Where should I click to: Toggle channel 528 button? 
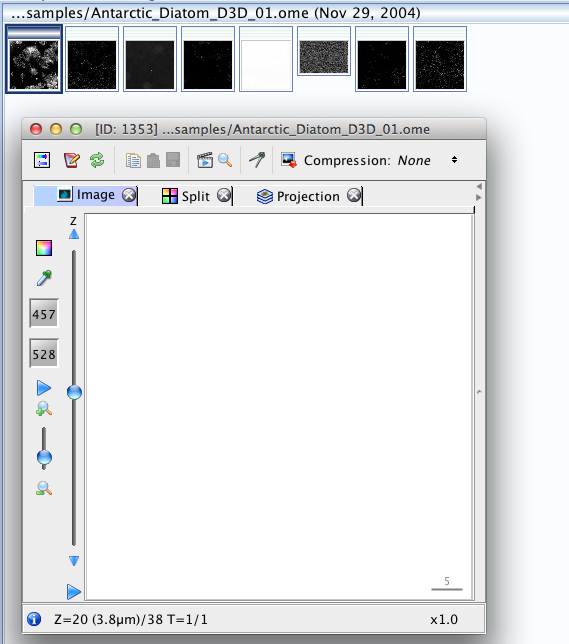click(44, 353)
